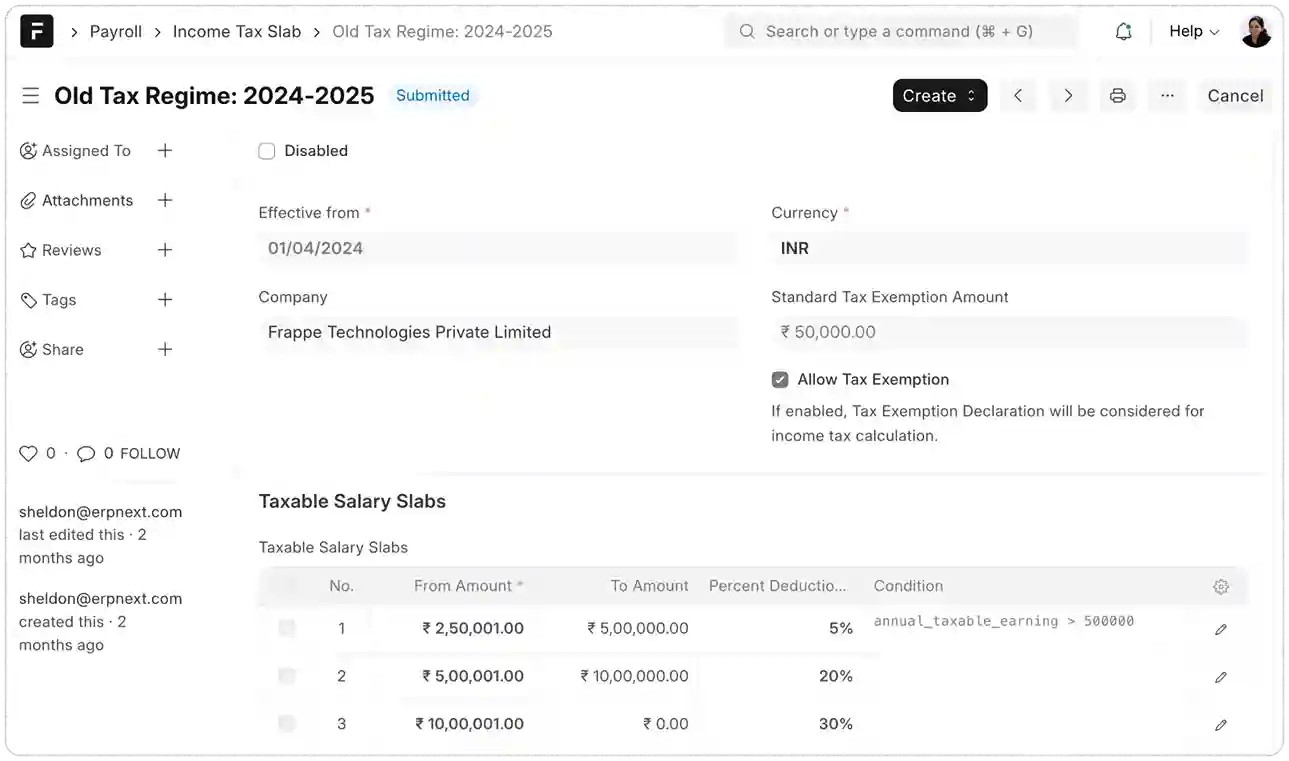The width and height of the screenshot is (1289, 761).
Task: Open the notification bell
Action: 1123,31
